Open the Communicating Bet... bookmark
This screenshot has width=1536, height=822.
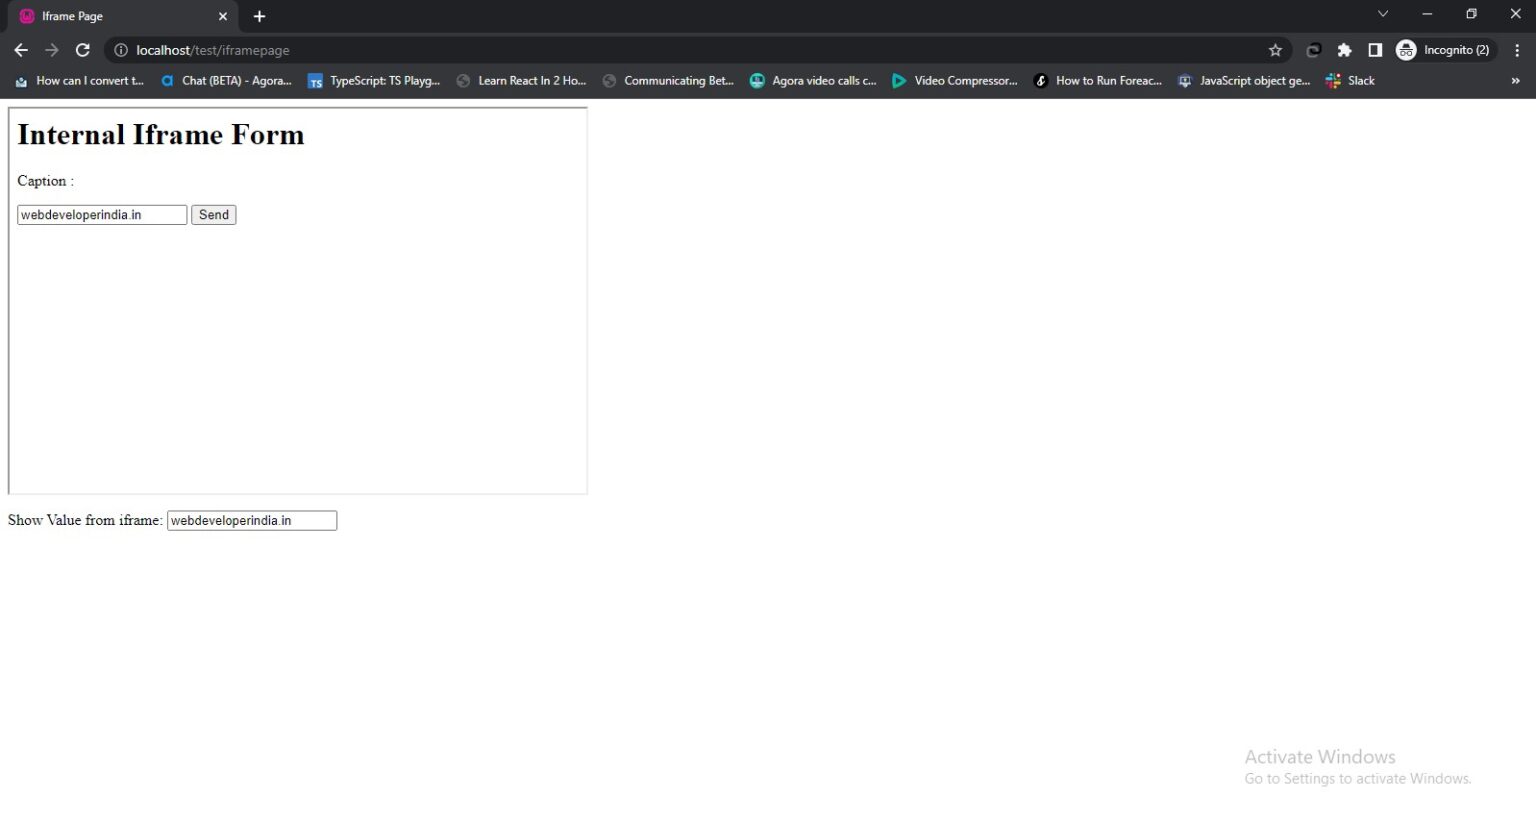668,81
